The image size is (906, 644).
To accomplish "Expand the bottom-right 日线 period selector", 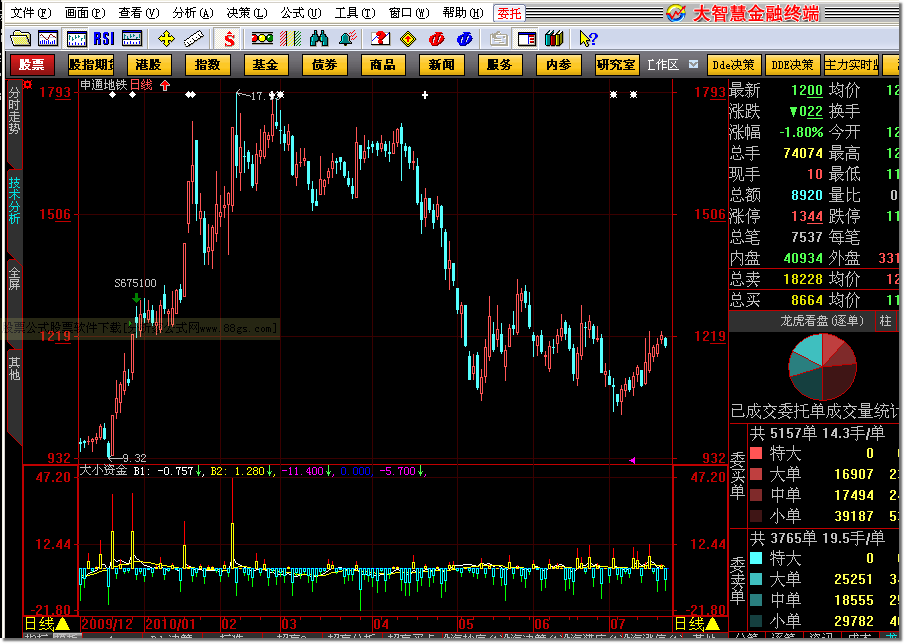I will 697,624.
